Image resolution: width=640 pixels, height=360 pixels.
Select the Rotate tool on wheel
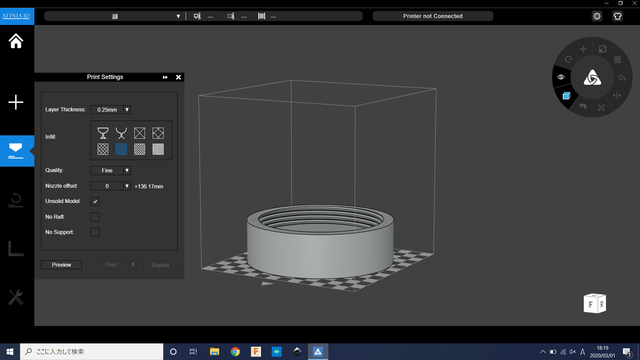point(569,60)
